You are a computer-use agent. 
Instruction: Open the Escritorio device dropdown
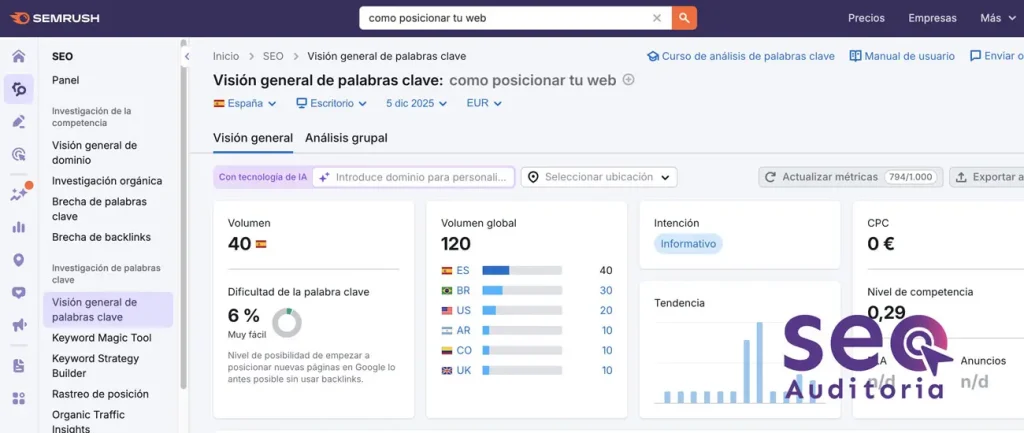click(331, 103)
